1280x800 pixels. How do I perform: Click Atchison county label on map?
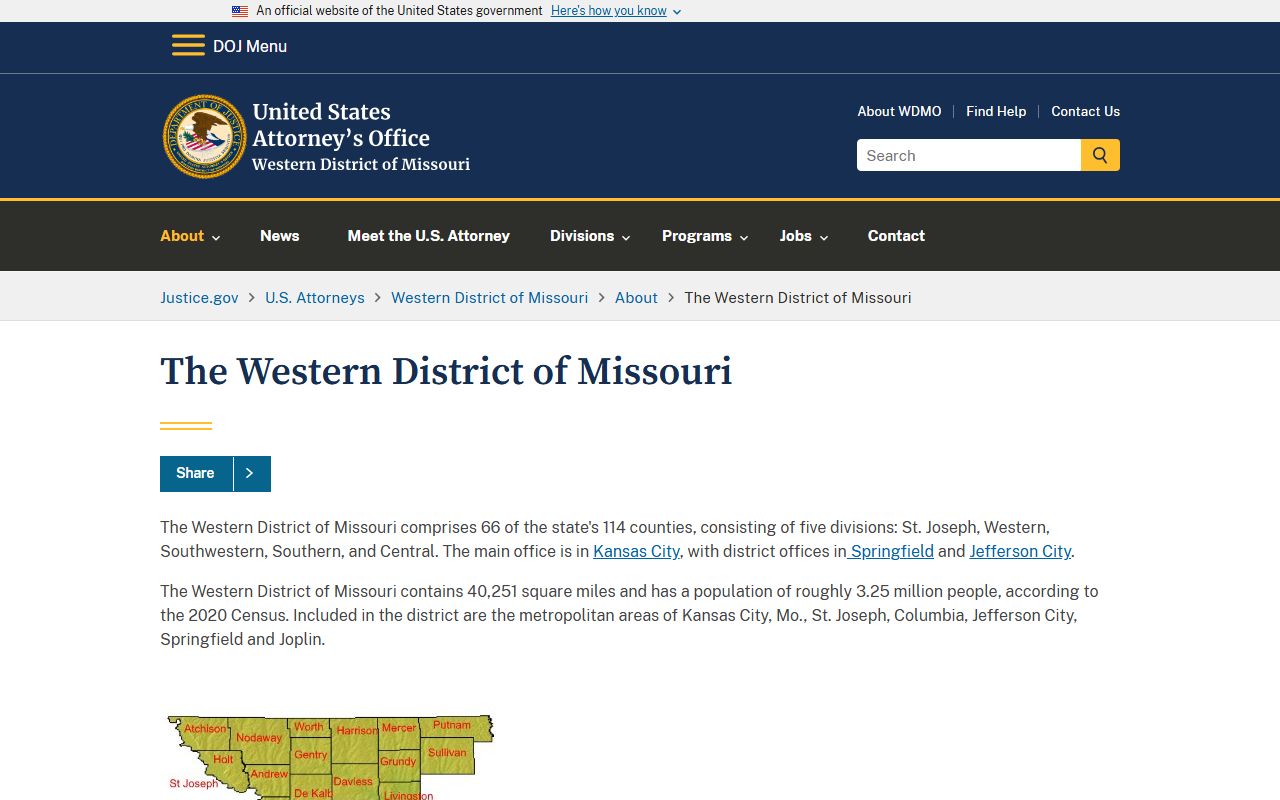(x=205, y=728)
